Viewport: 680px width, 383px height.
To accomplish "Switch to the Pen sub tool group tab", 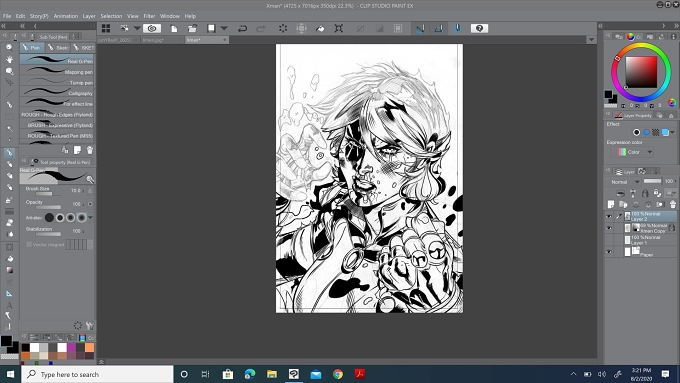I will (x=32, y=47).
